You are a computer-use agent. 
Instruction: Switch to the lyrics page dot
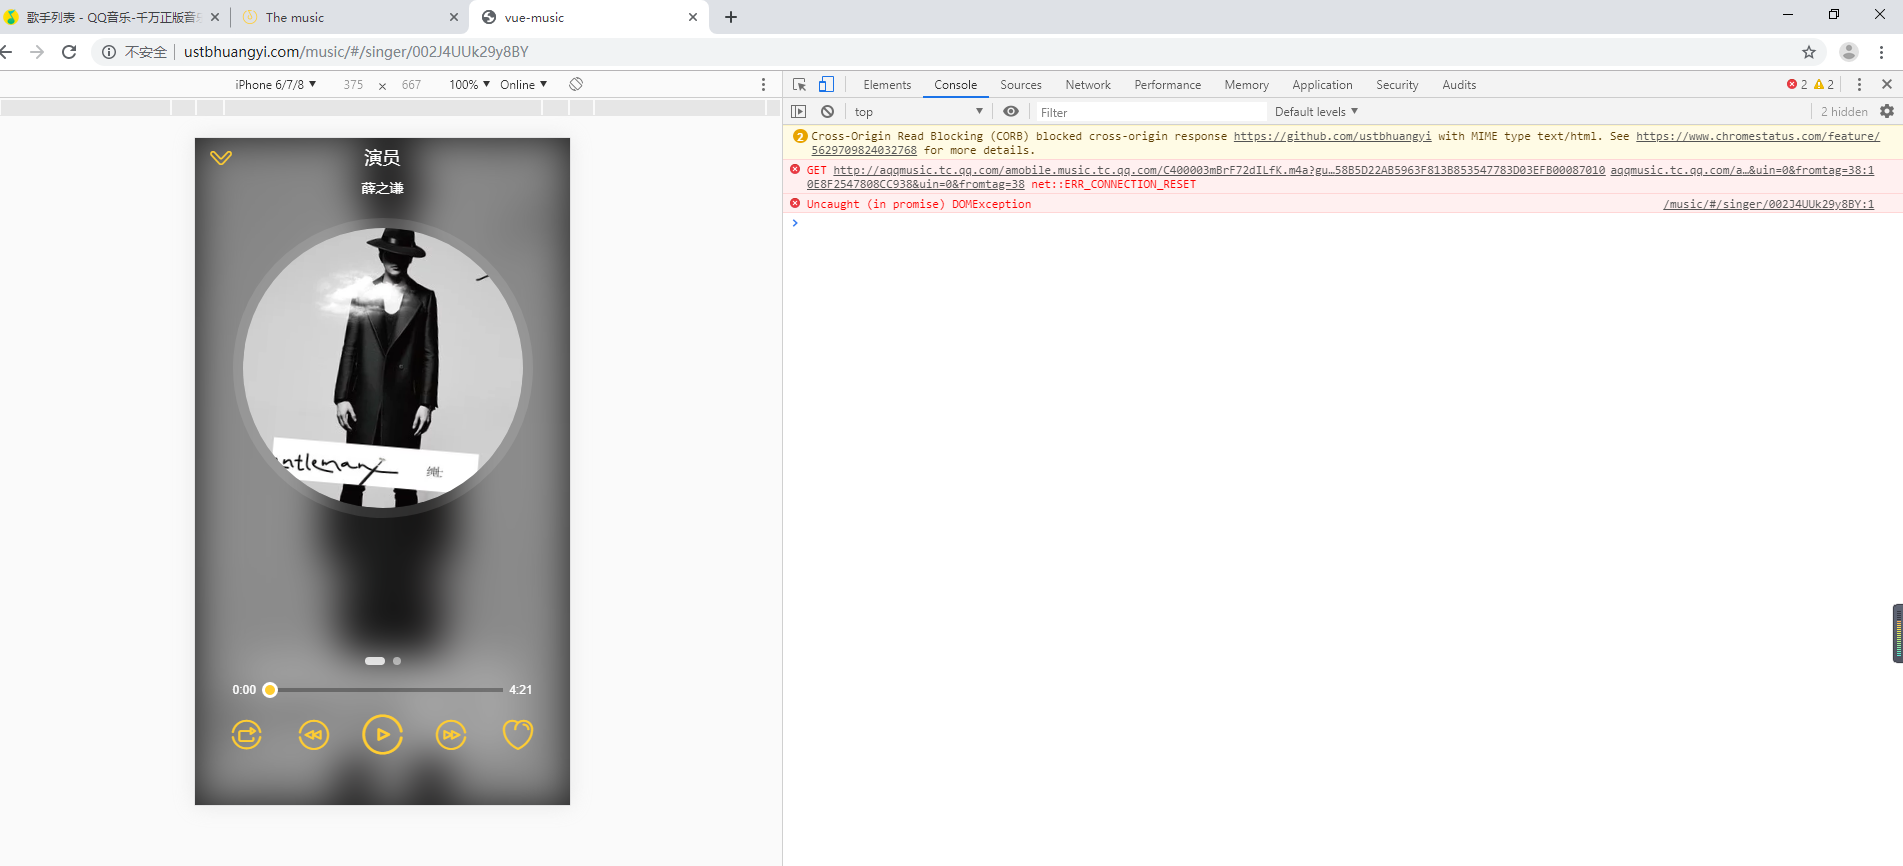[397, 661]
